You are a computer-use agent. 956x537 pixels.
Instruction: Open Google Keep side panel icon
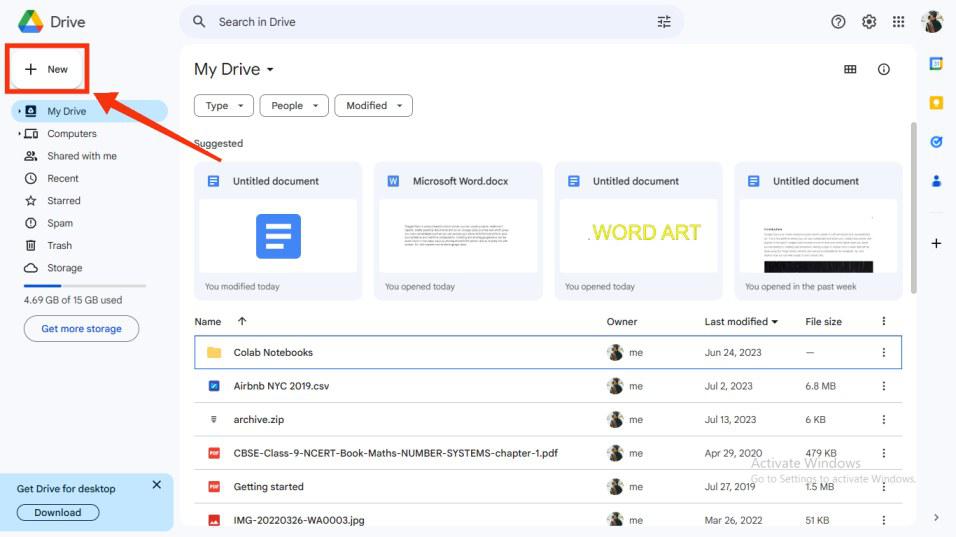point(936,102)
